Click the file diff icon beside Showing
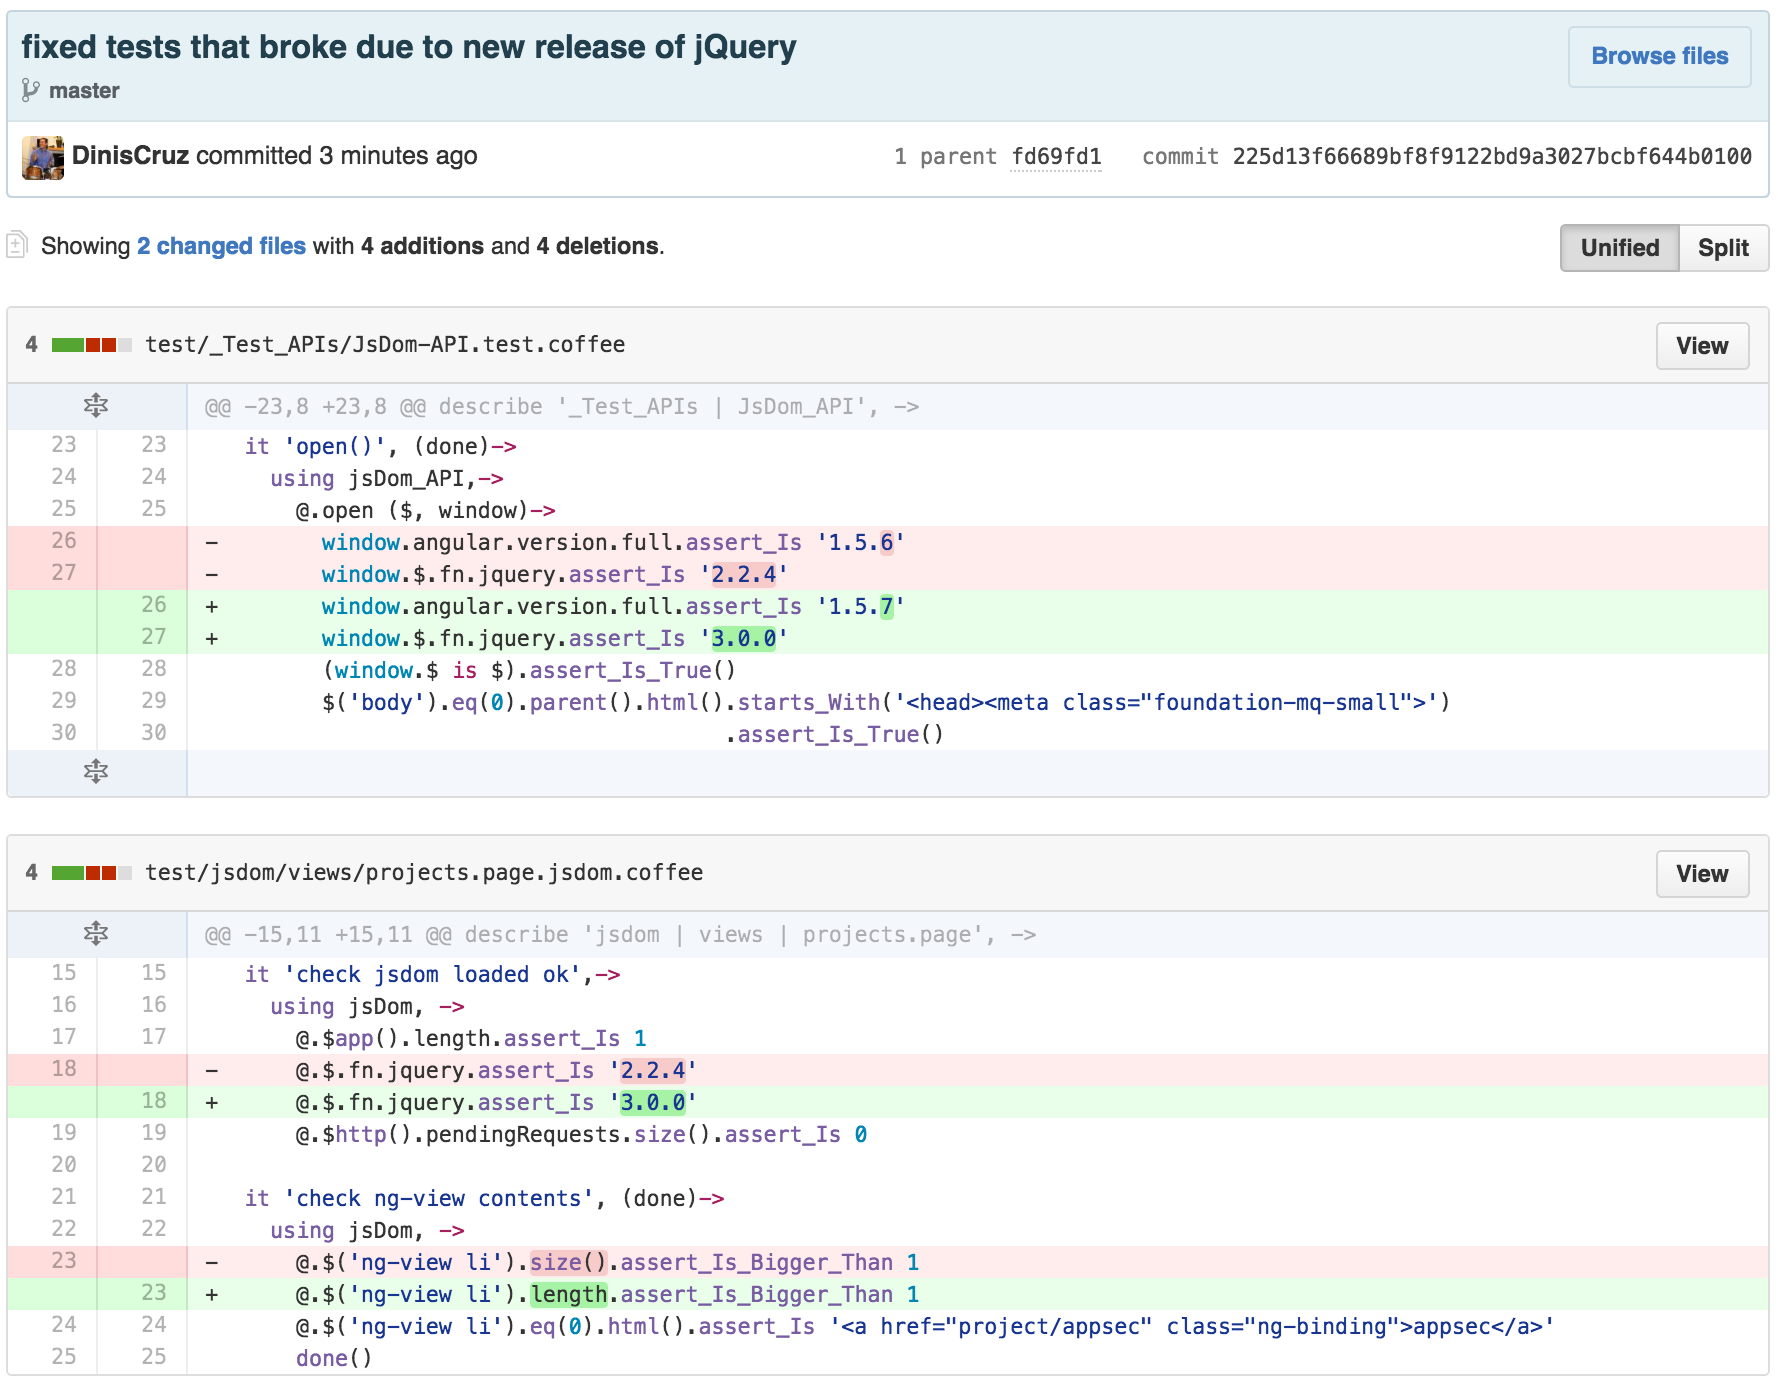 coord(17,245)
